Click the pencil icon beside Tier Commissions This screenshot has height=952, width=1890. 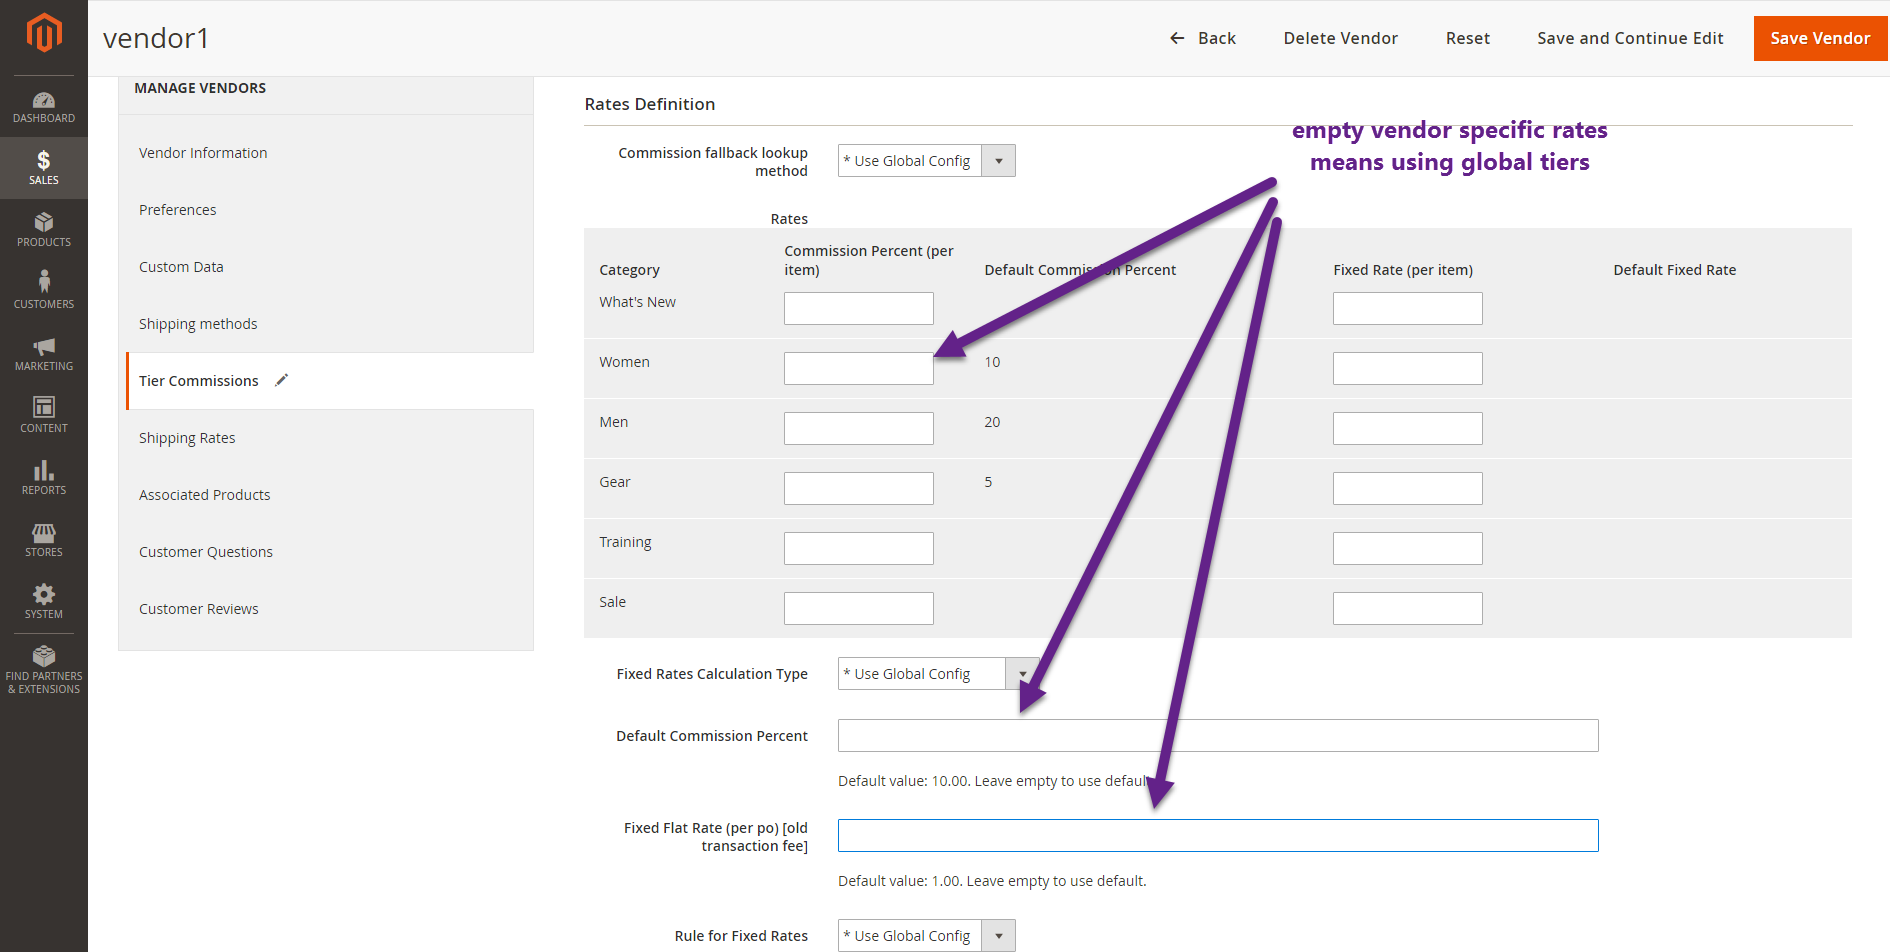282,380
